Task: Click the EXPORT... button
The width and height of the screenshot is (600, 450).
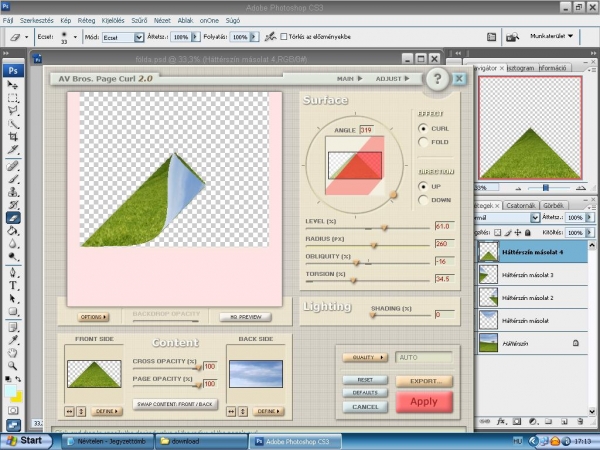Action: [x=424, y=381]
